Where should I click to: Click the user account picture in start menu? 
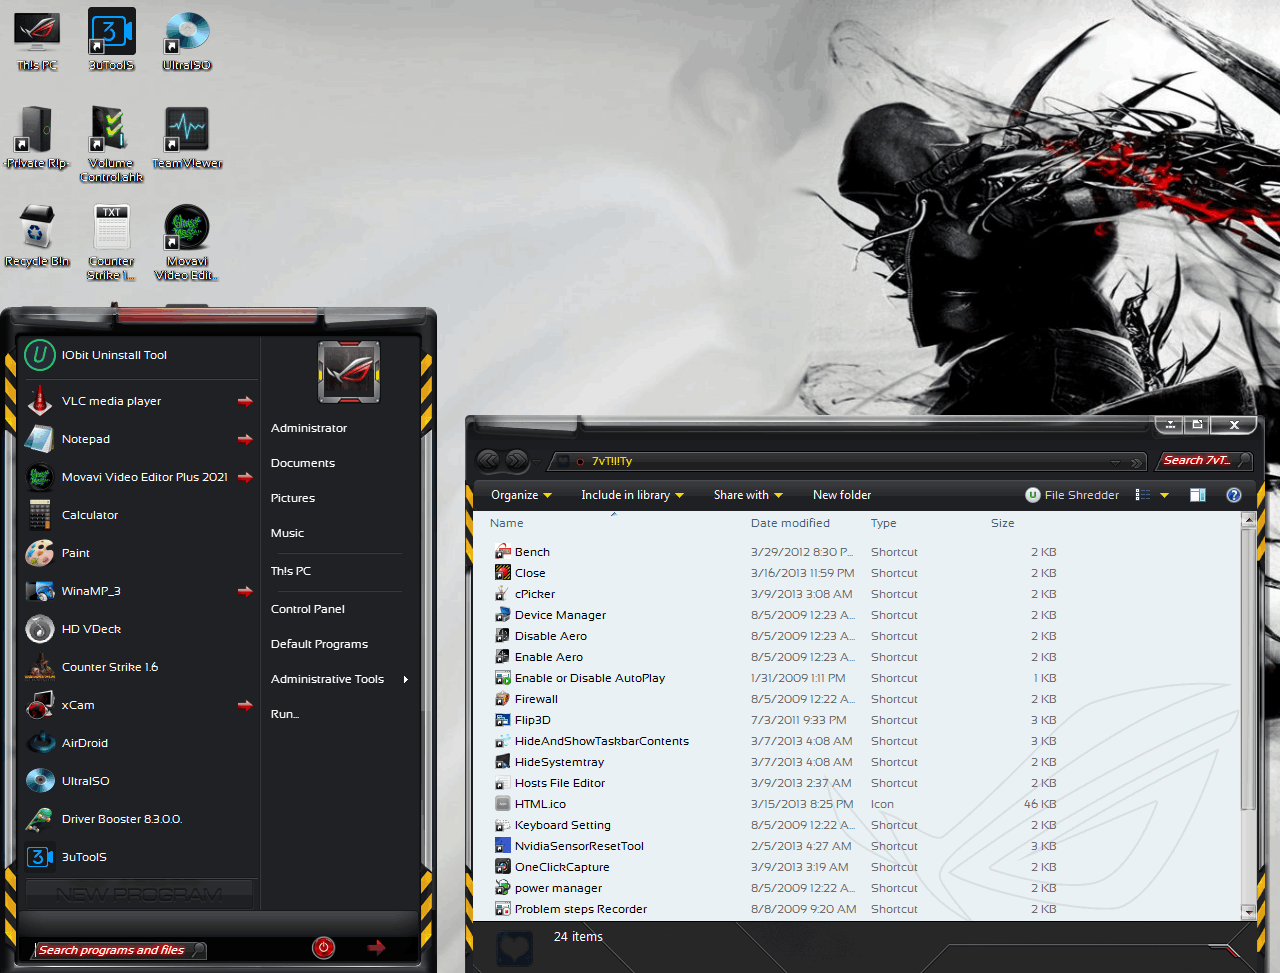pos(348,372)
